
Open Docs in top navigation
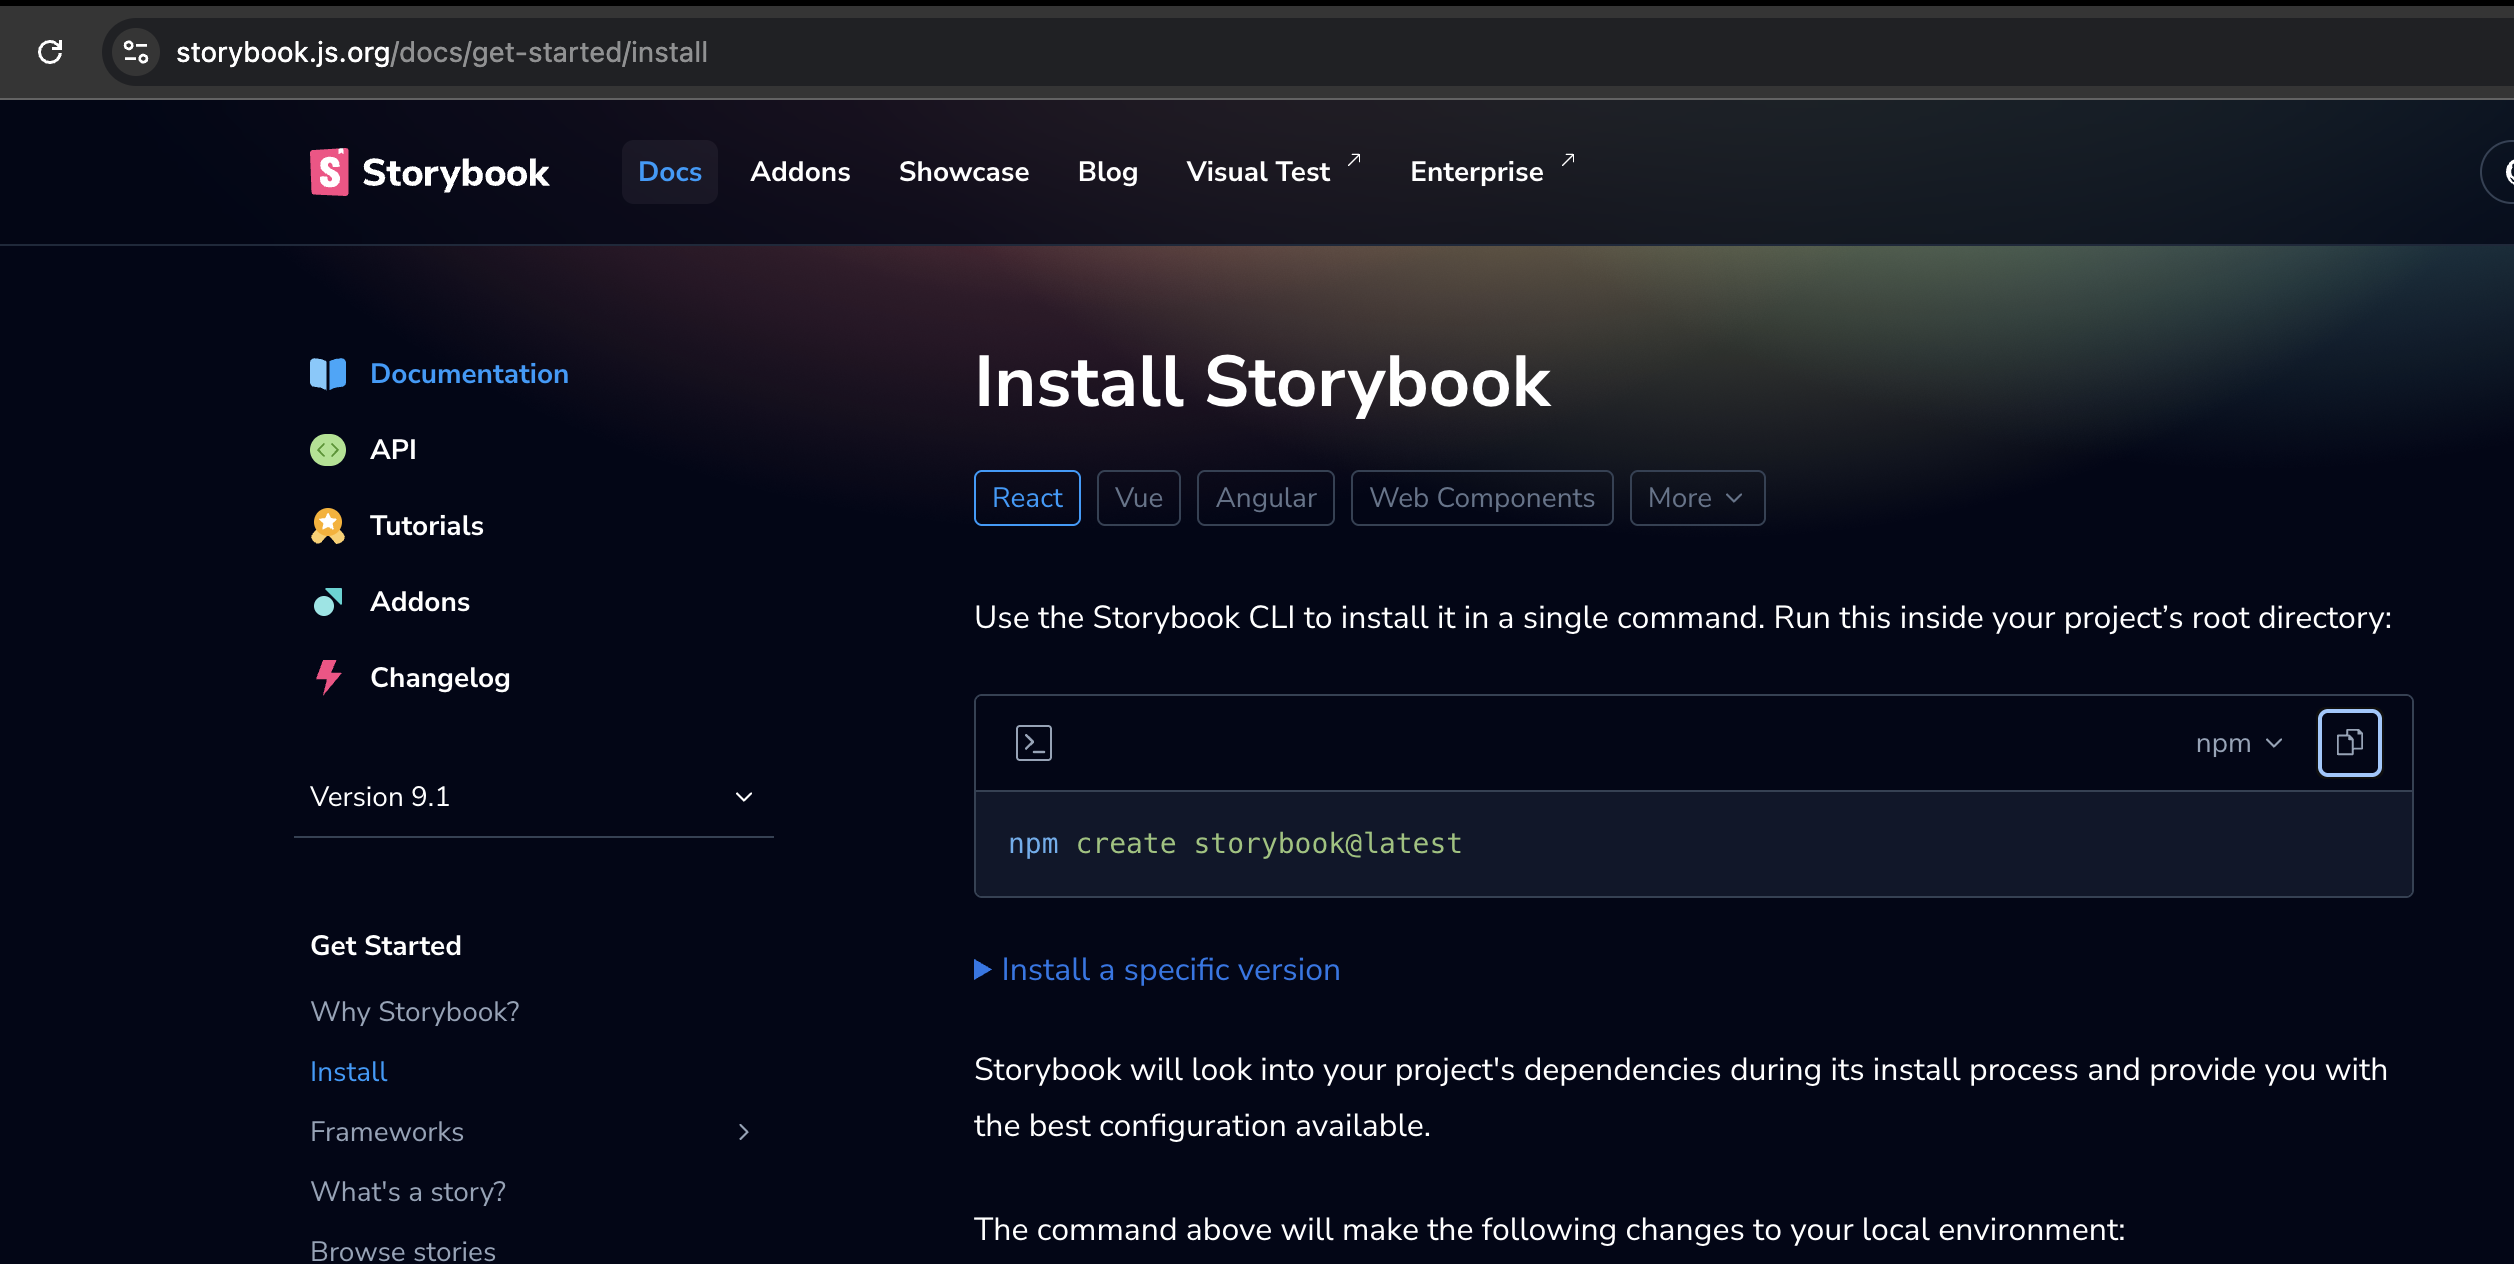click(670, 172)
